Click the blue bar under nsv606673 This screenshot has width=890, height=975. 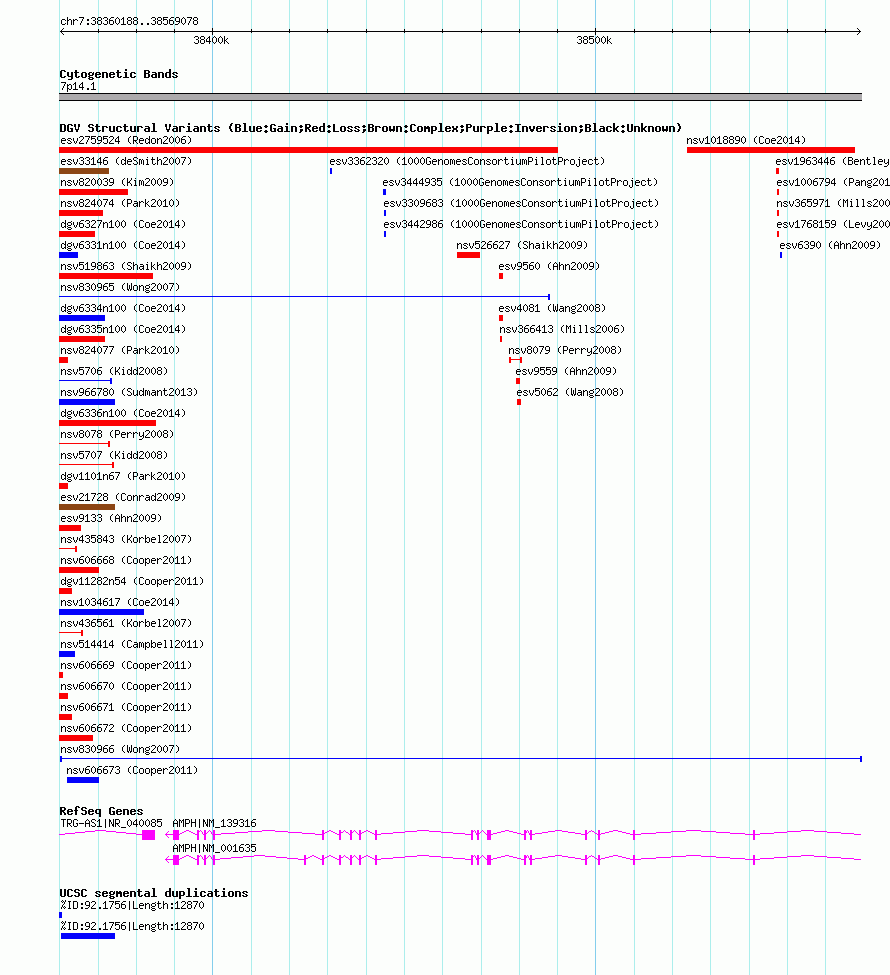coord(83,780)
